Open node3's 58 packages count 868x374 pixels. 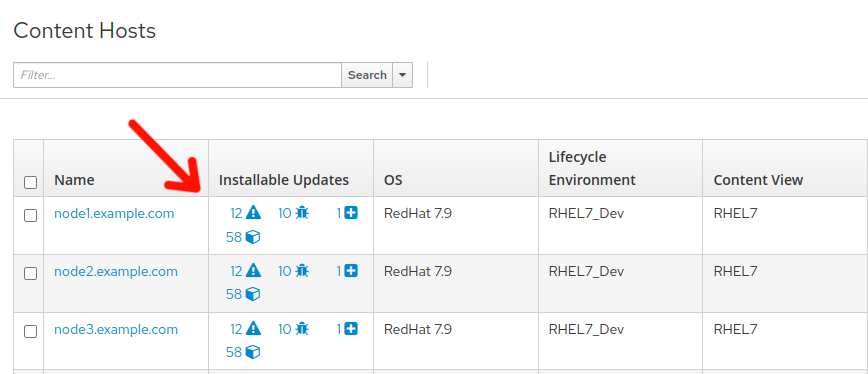click(234, 352)
